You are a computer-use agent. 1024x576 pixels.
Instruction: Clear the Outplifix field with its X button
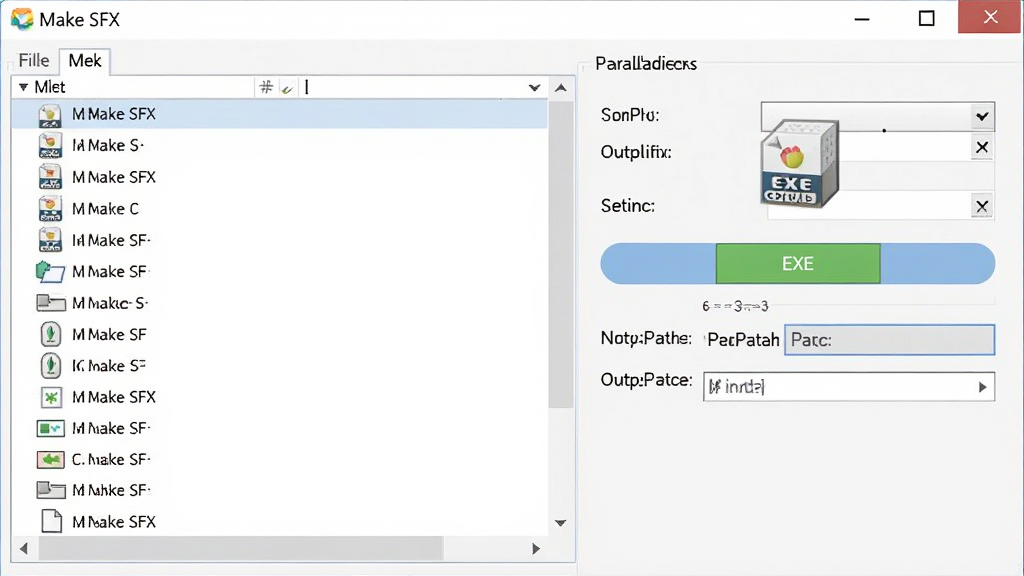coord(982,148)
